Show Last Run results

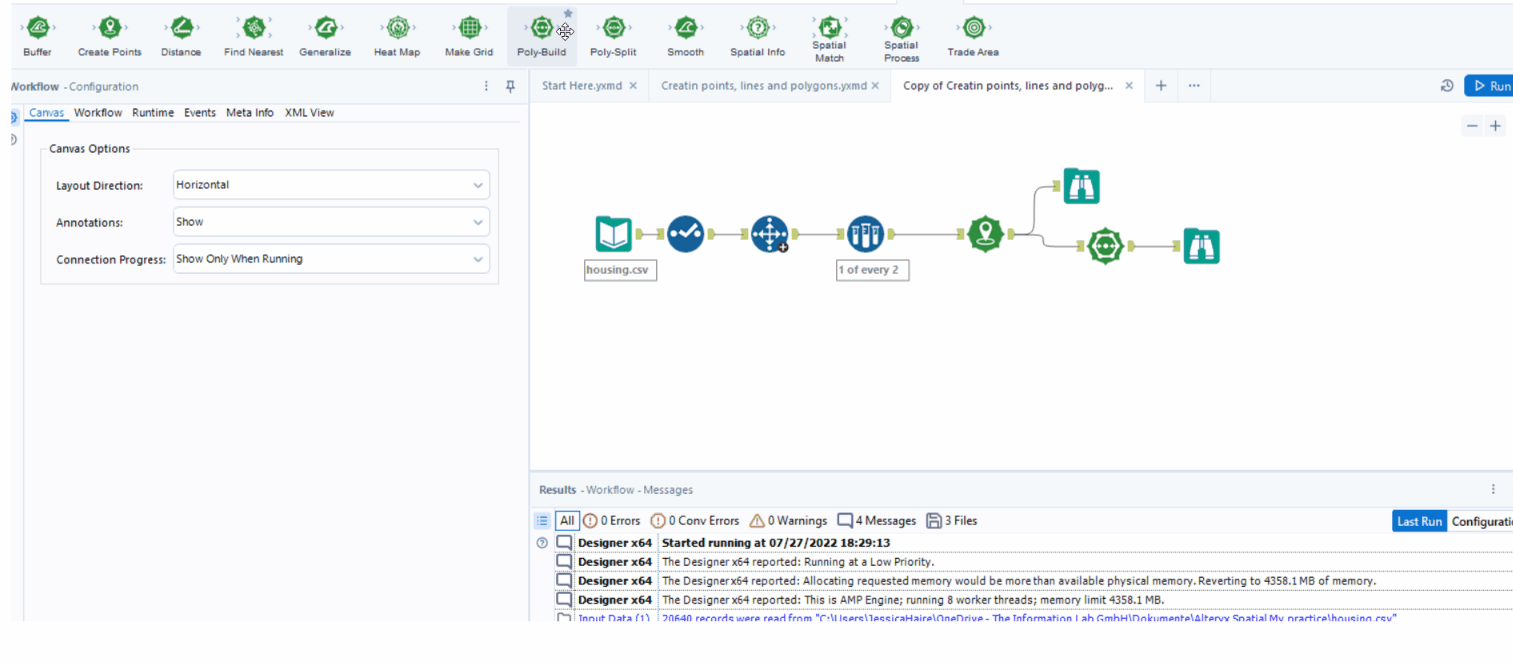[x=1419, y=521]
